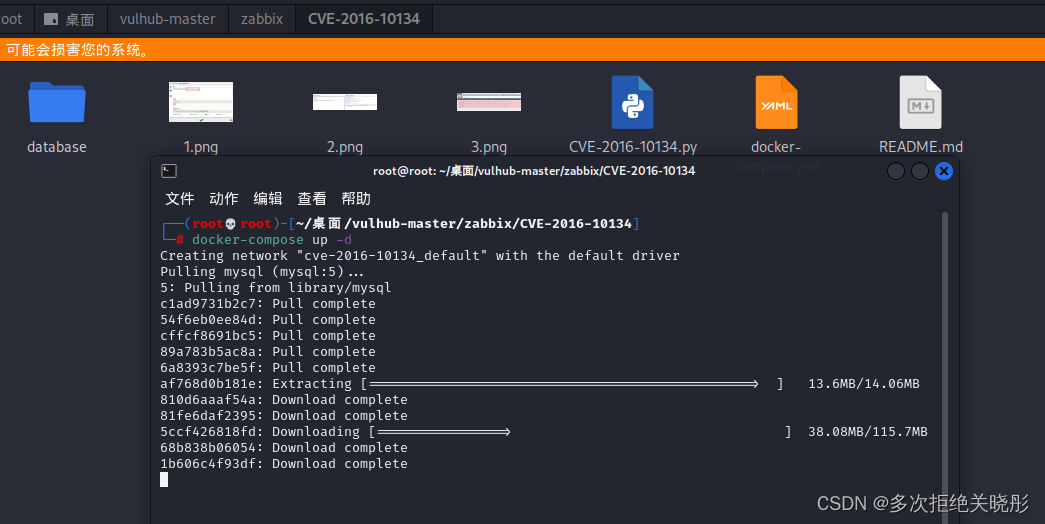Viewport: 1045px width, 524px height.
Task: Select the 3.png image thumbnail
Action: [488, 102]
